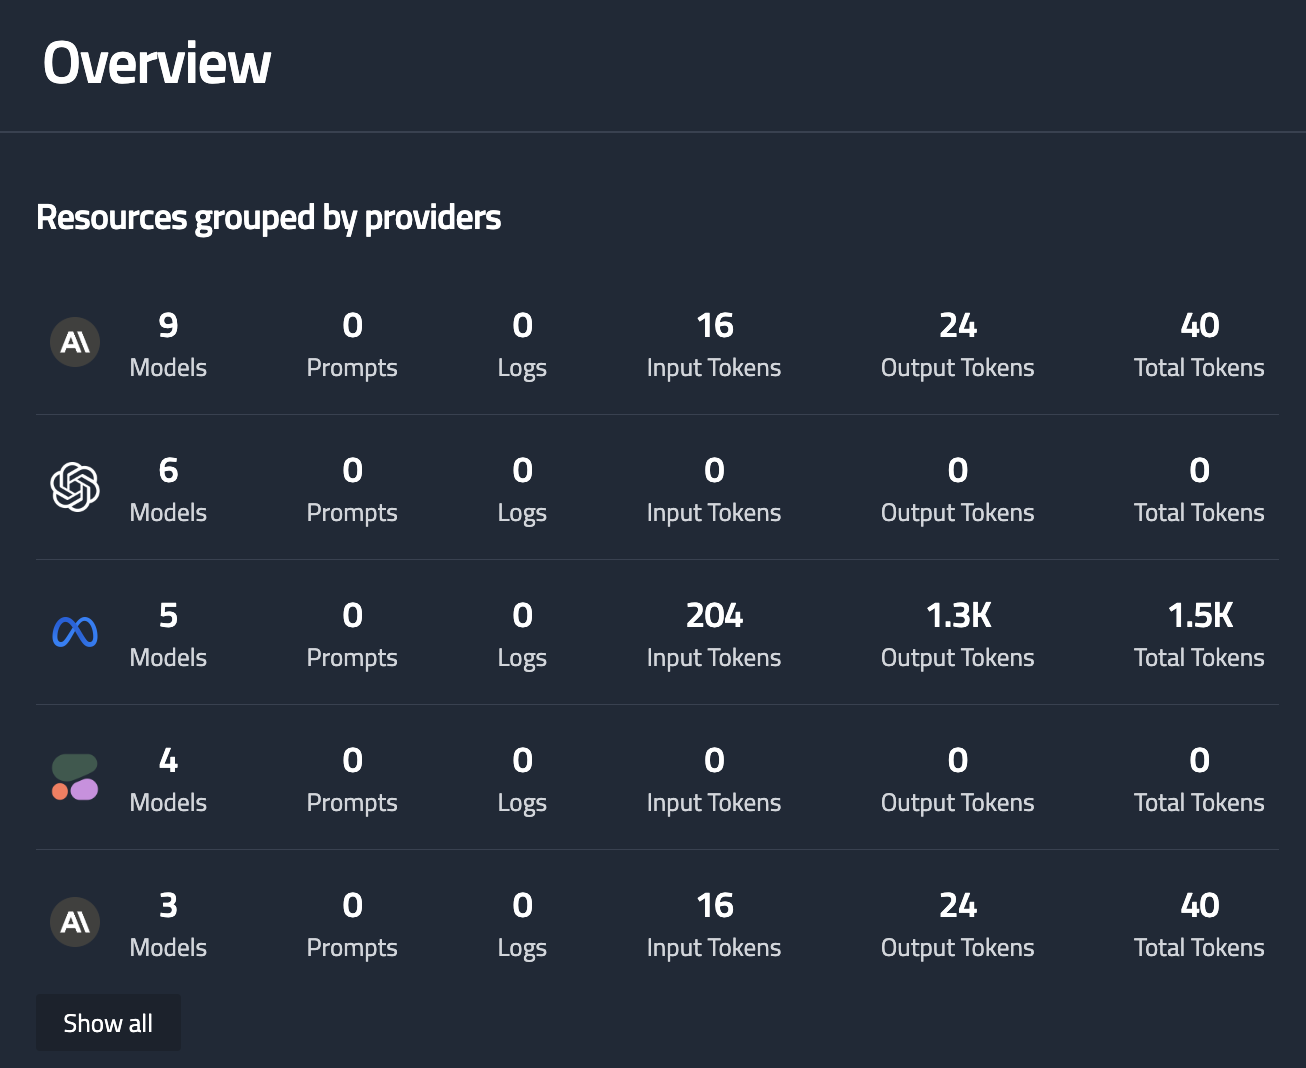Click the Overview page heading
1306x1068 pixels.
[x=157, y=63]
